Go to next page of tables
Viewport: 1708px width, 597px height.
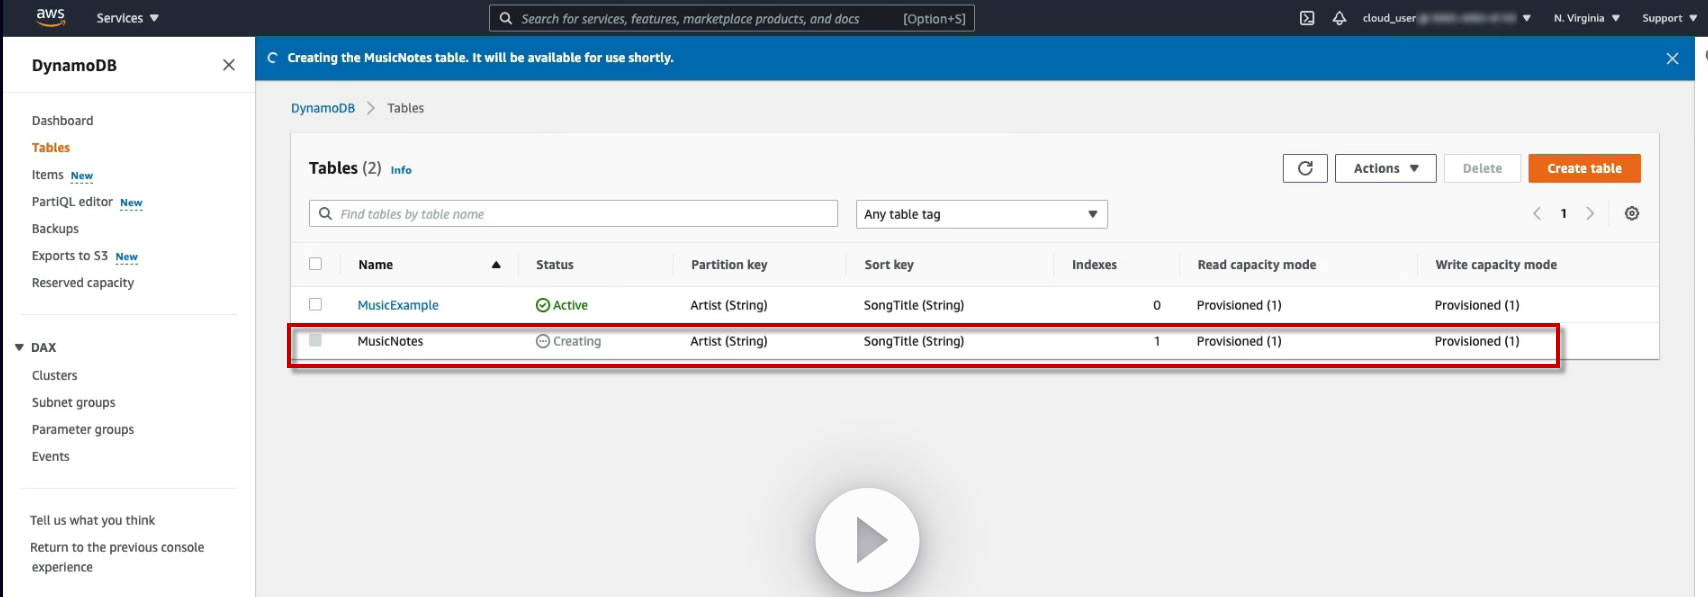point(1590,214)
